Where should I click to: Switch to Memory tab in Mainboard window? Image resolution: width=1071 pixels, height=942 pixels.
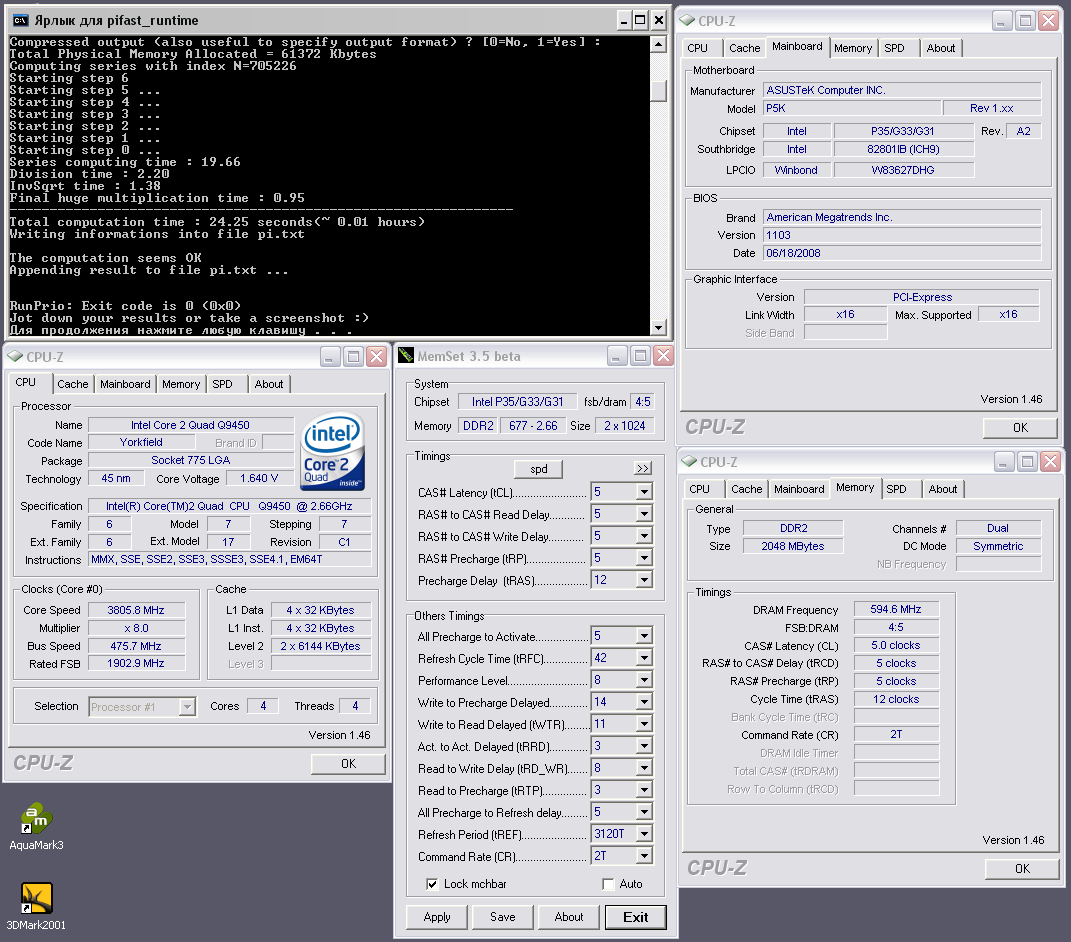click(852, 48)
